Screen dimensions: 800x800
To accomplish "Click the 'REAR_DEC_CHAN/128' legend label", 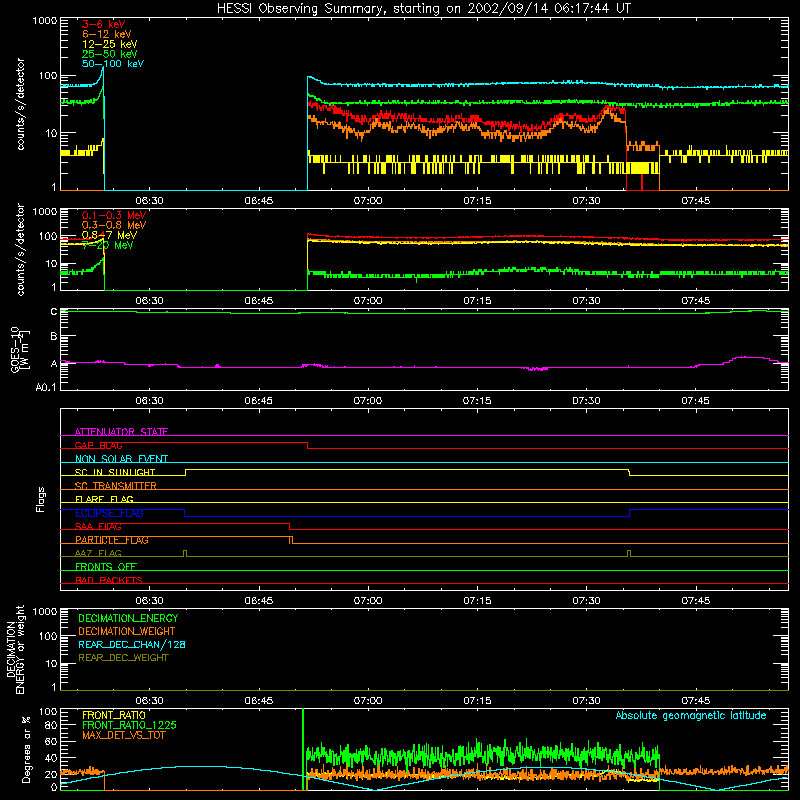I will 132,645.
